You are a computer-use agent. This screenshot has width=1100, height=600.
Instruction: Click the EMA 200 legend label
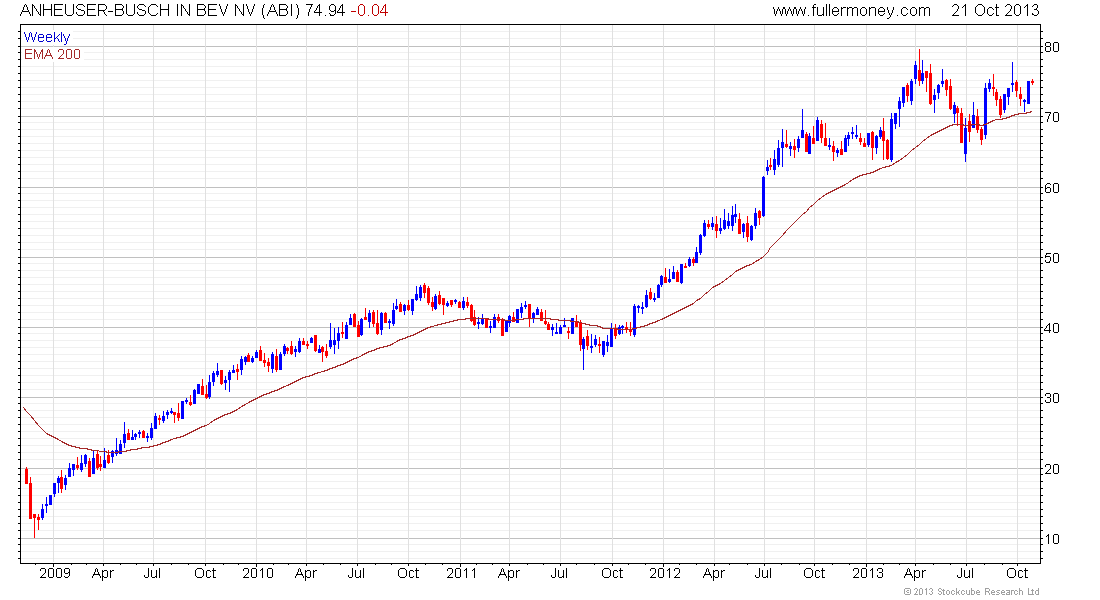(52, 54)
